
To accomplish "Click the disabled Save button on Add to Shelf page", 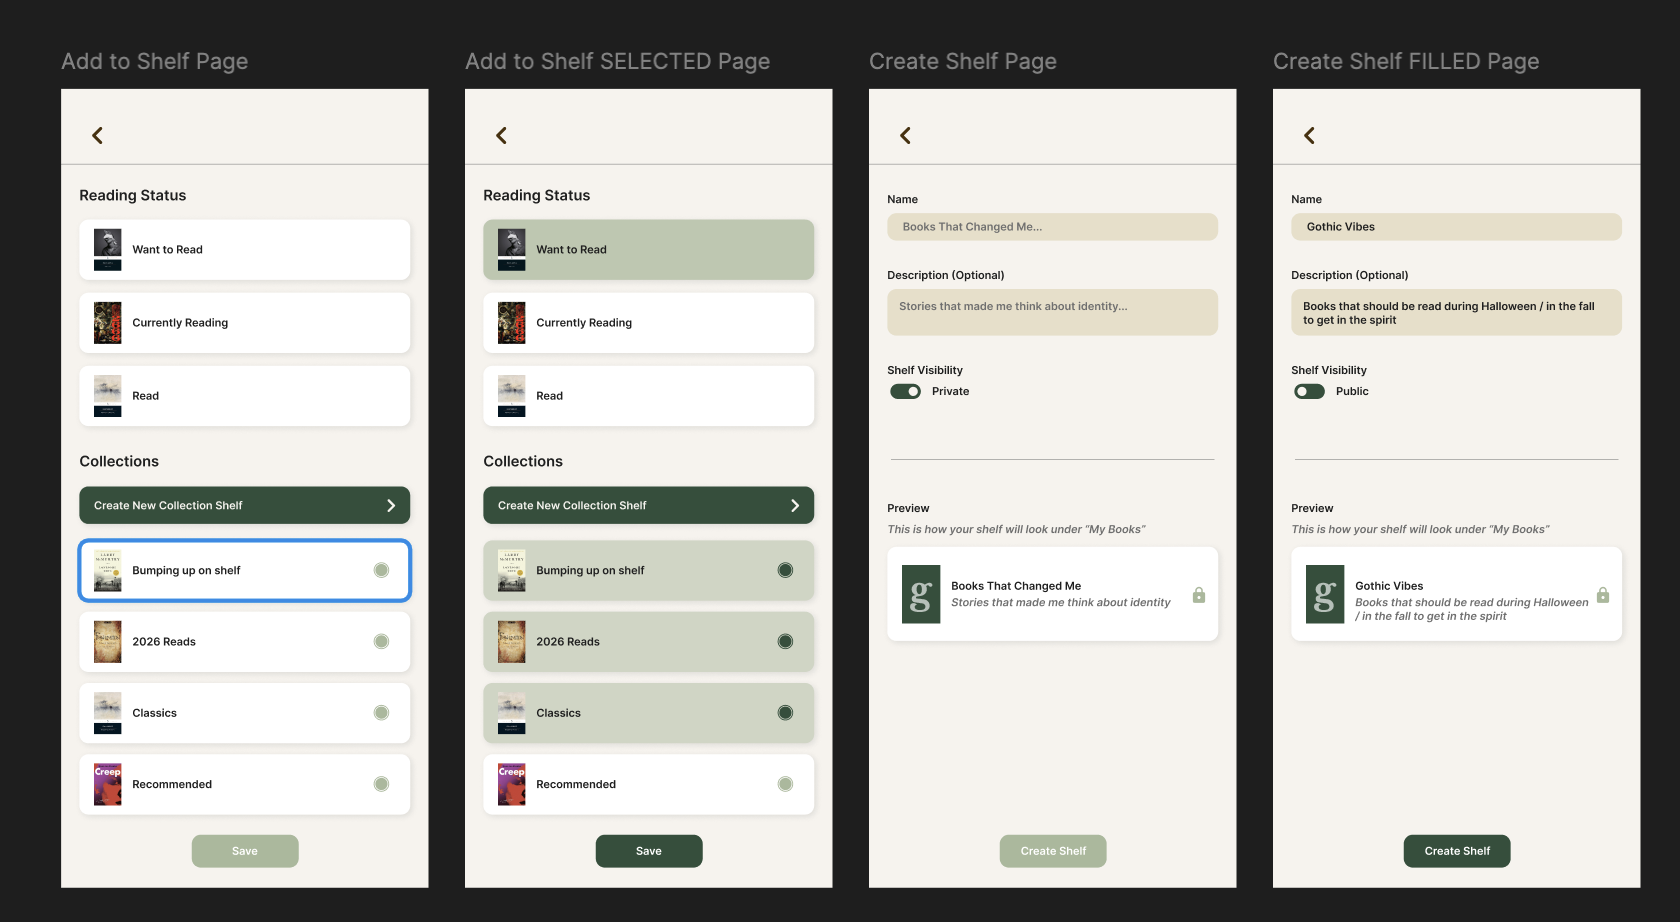I will pyautogui.click(x=245, y=851).
